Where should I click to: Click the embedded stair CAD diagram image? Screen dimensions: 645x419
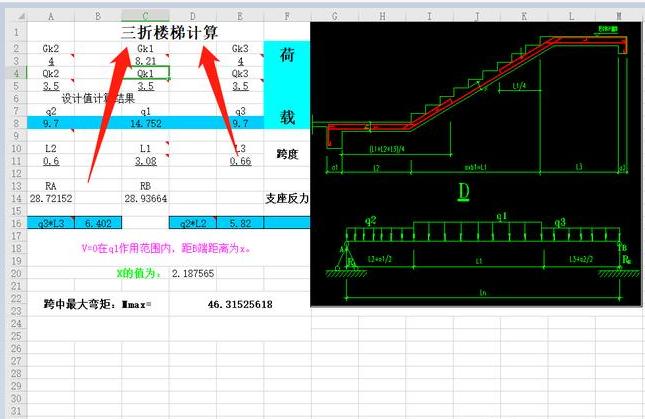click(476, 164)
